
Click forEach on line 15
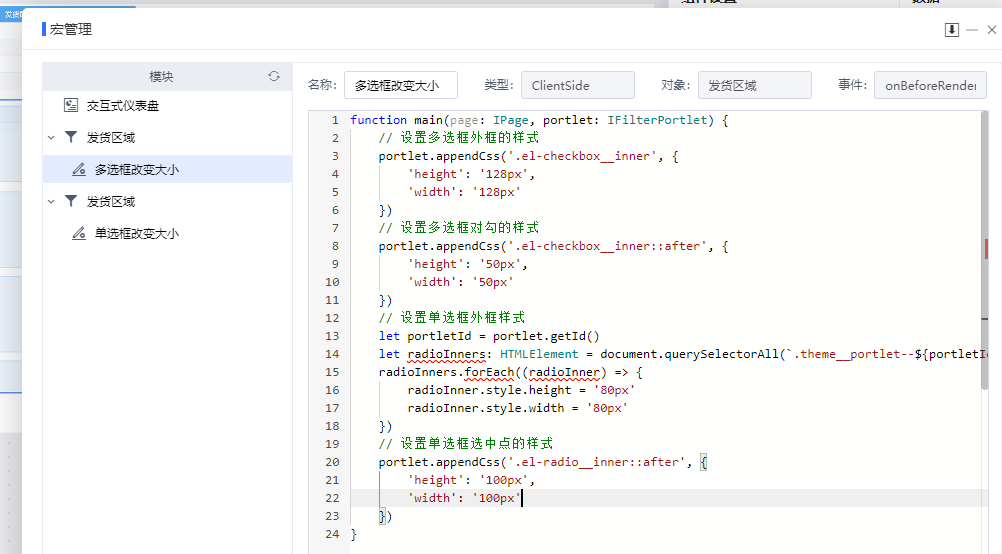coord(489,372)
